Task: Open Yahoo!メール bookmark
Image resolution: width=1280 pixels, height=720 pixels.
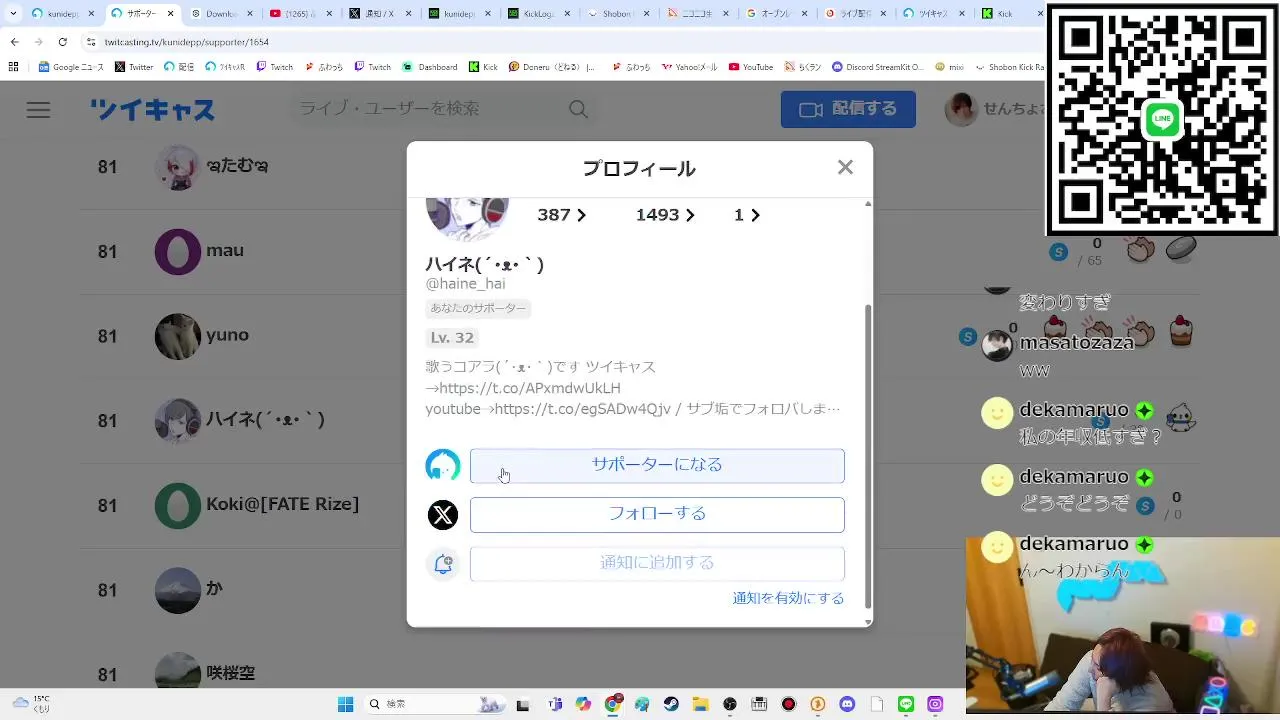Action: tap(689, 67)
